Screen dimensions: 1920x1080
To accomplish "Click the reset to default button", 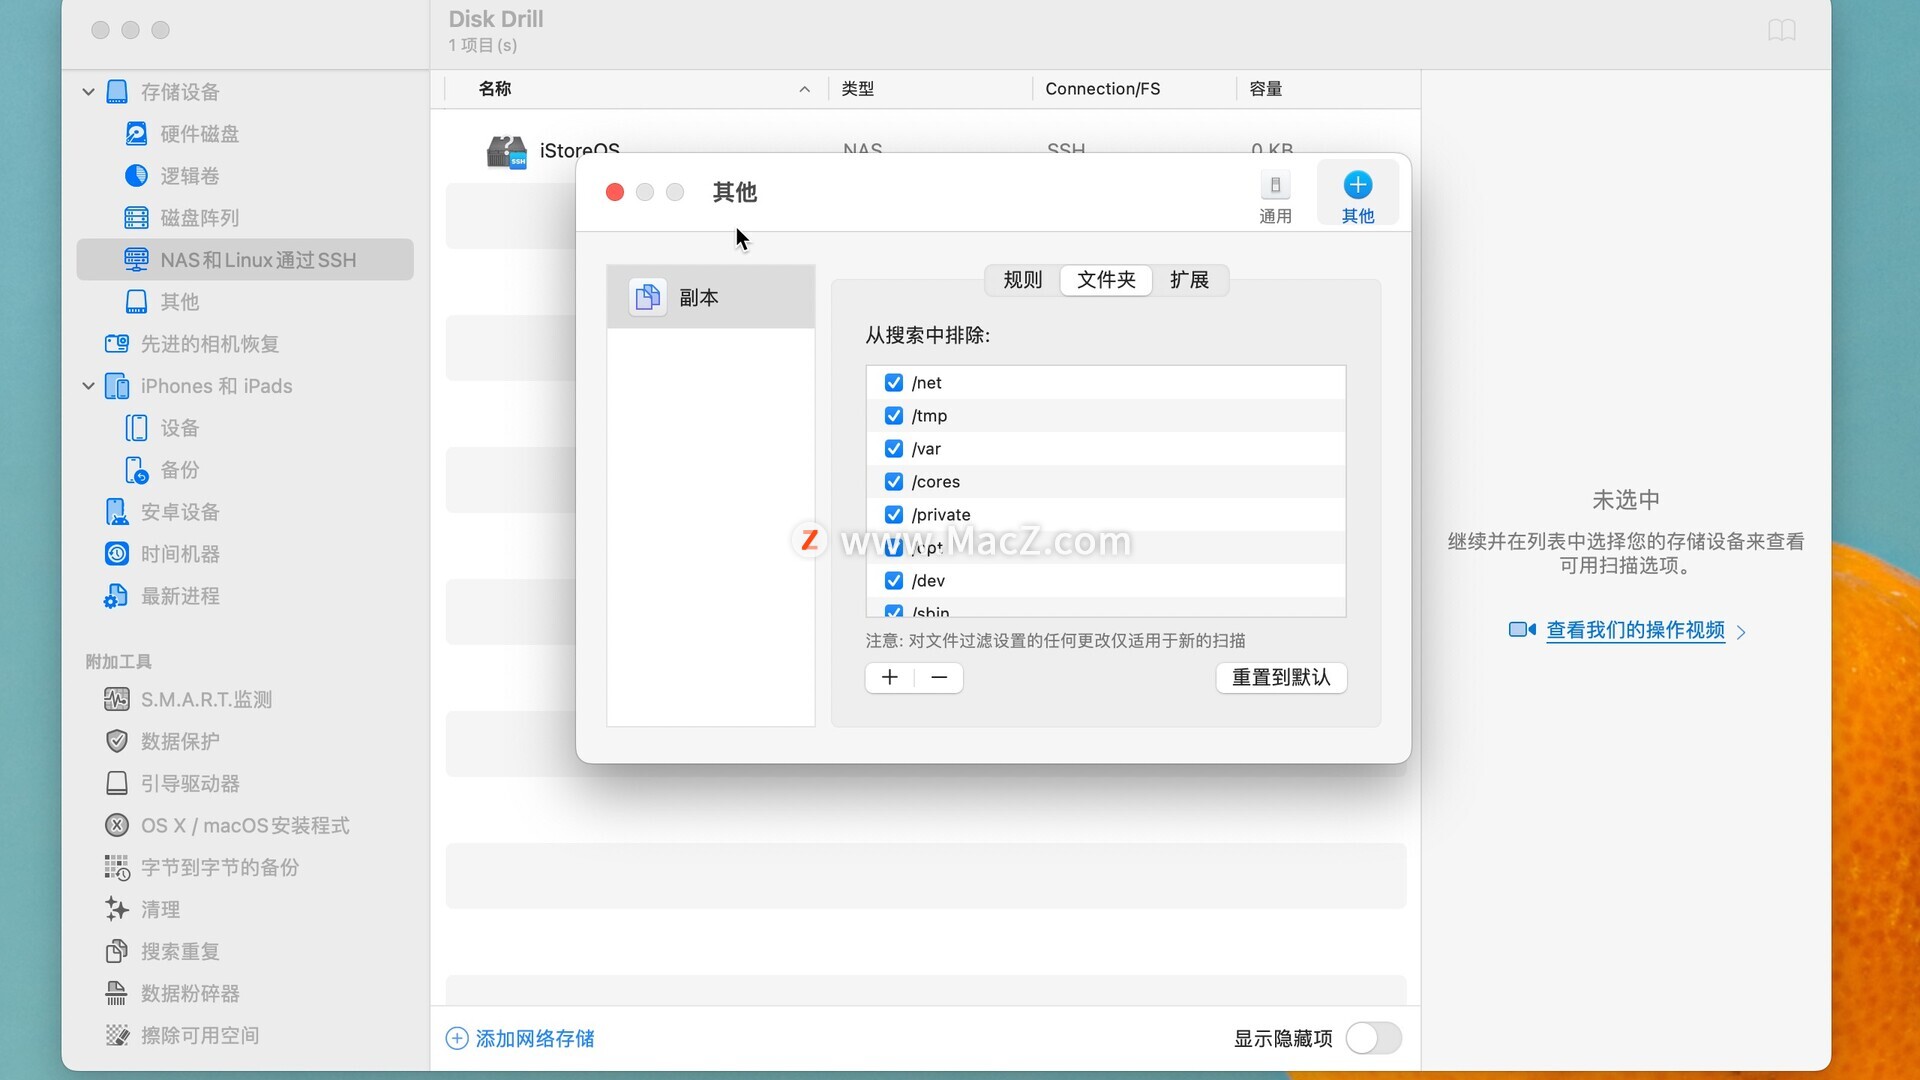I will (x=1280, y=678).
